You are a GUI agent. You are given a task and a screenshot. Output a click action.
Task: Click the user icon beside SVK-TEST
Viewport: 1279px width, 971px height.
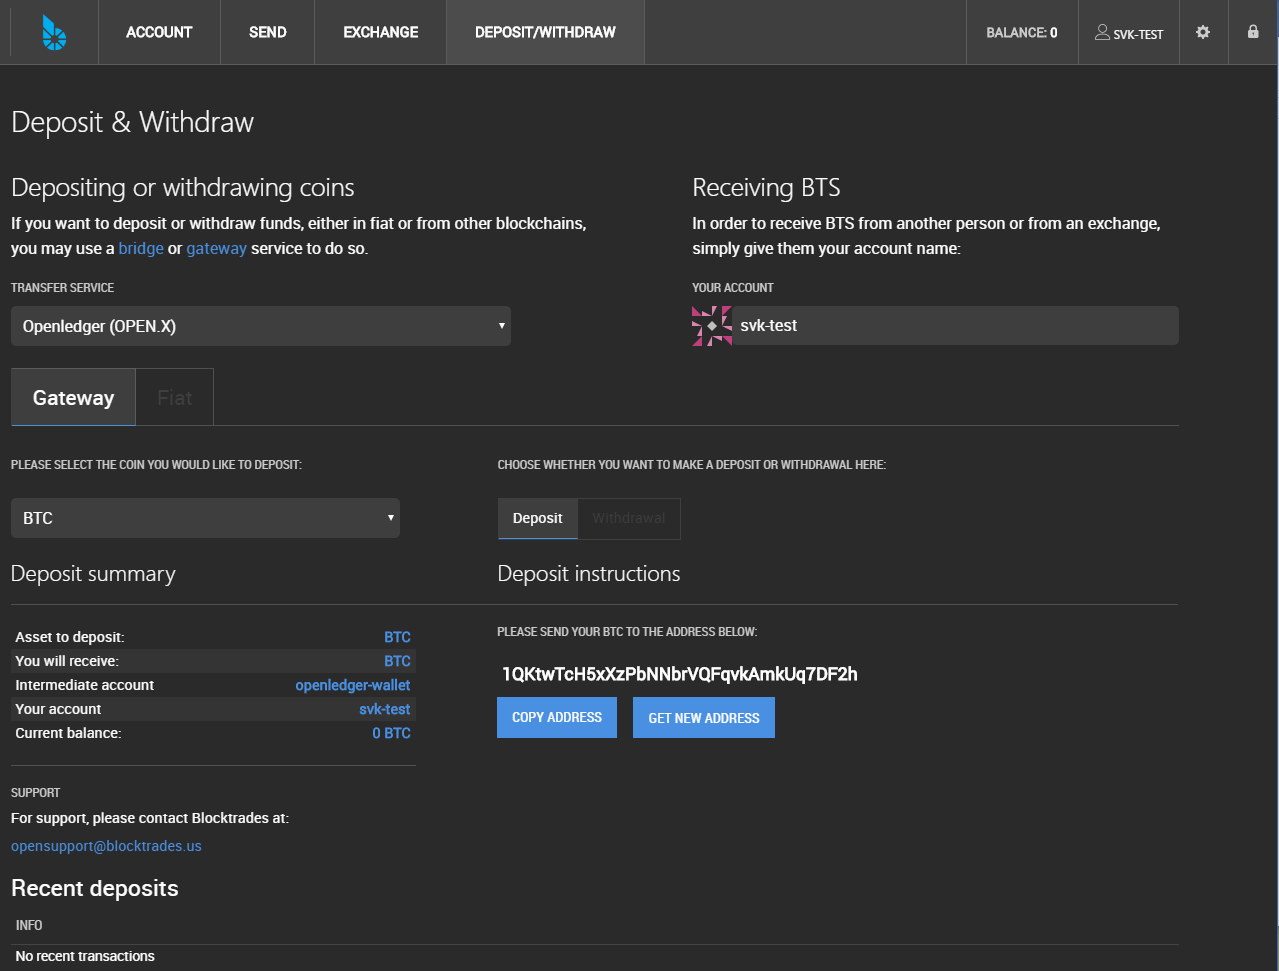point(1102,32)
